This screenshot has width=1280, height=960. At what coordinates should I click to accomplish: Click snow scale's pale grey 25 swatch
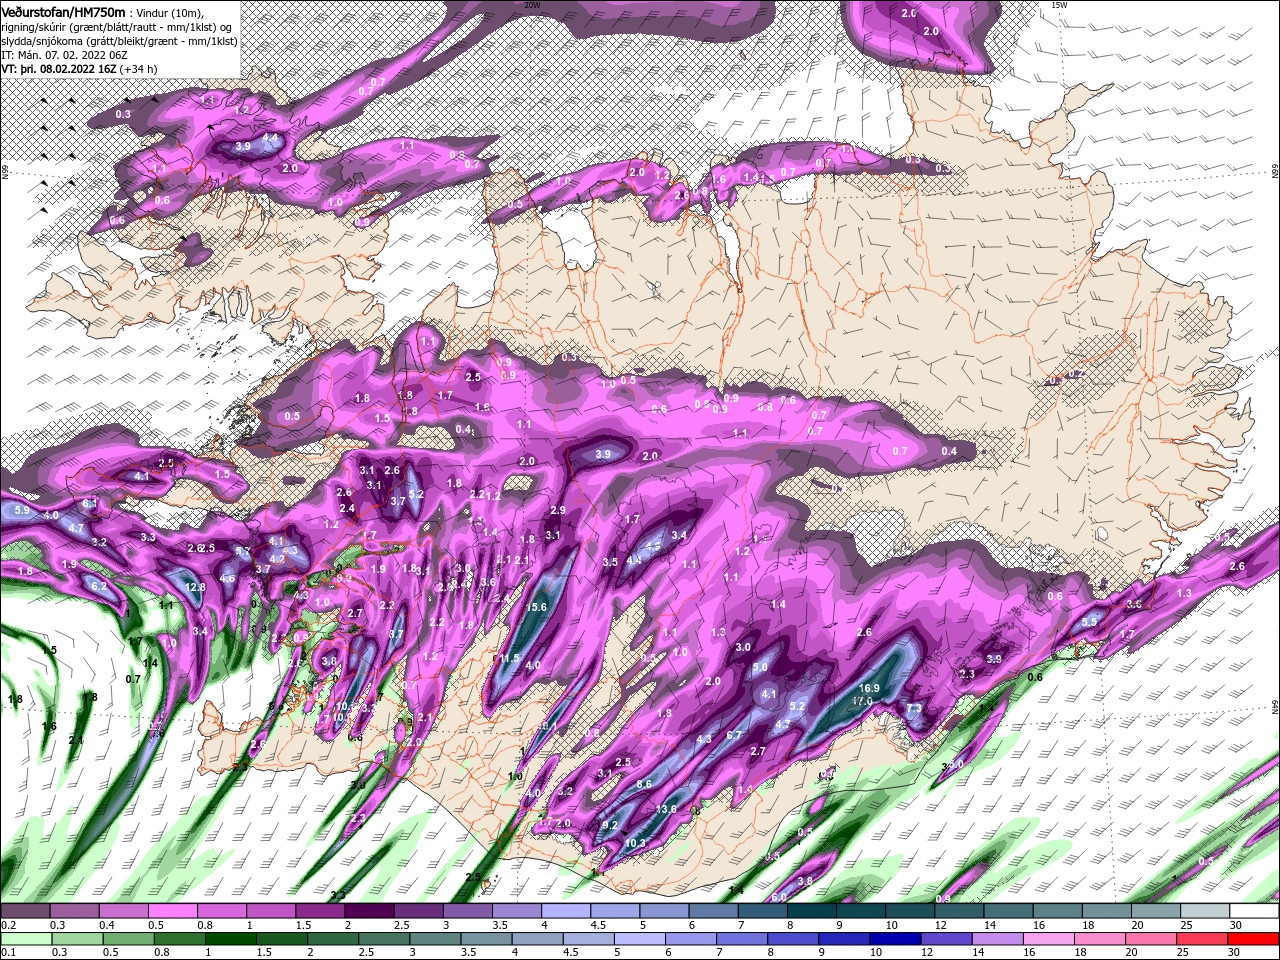1206,911
